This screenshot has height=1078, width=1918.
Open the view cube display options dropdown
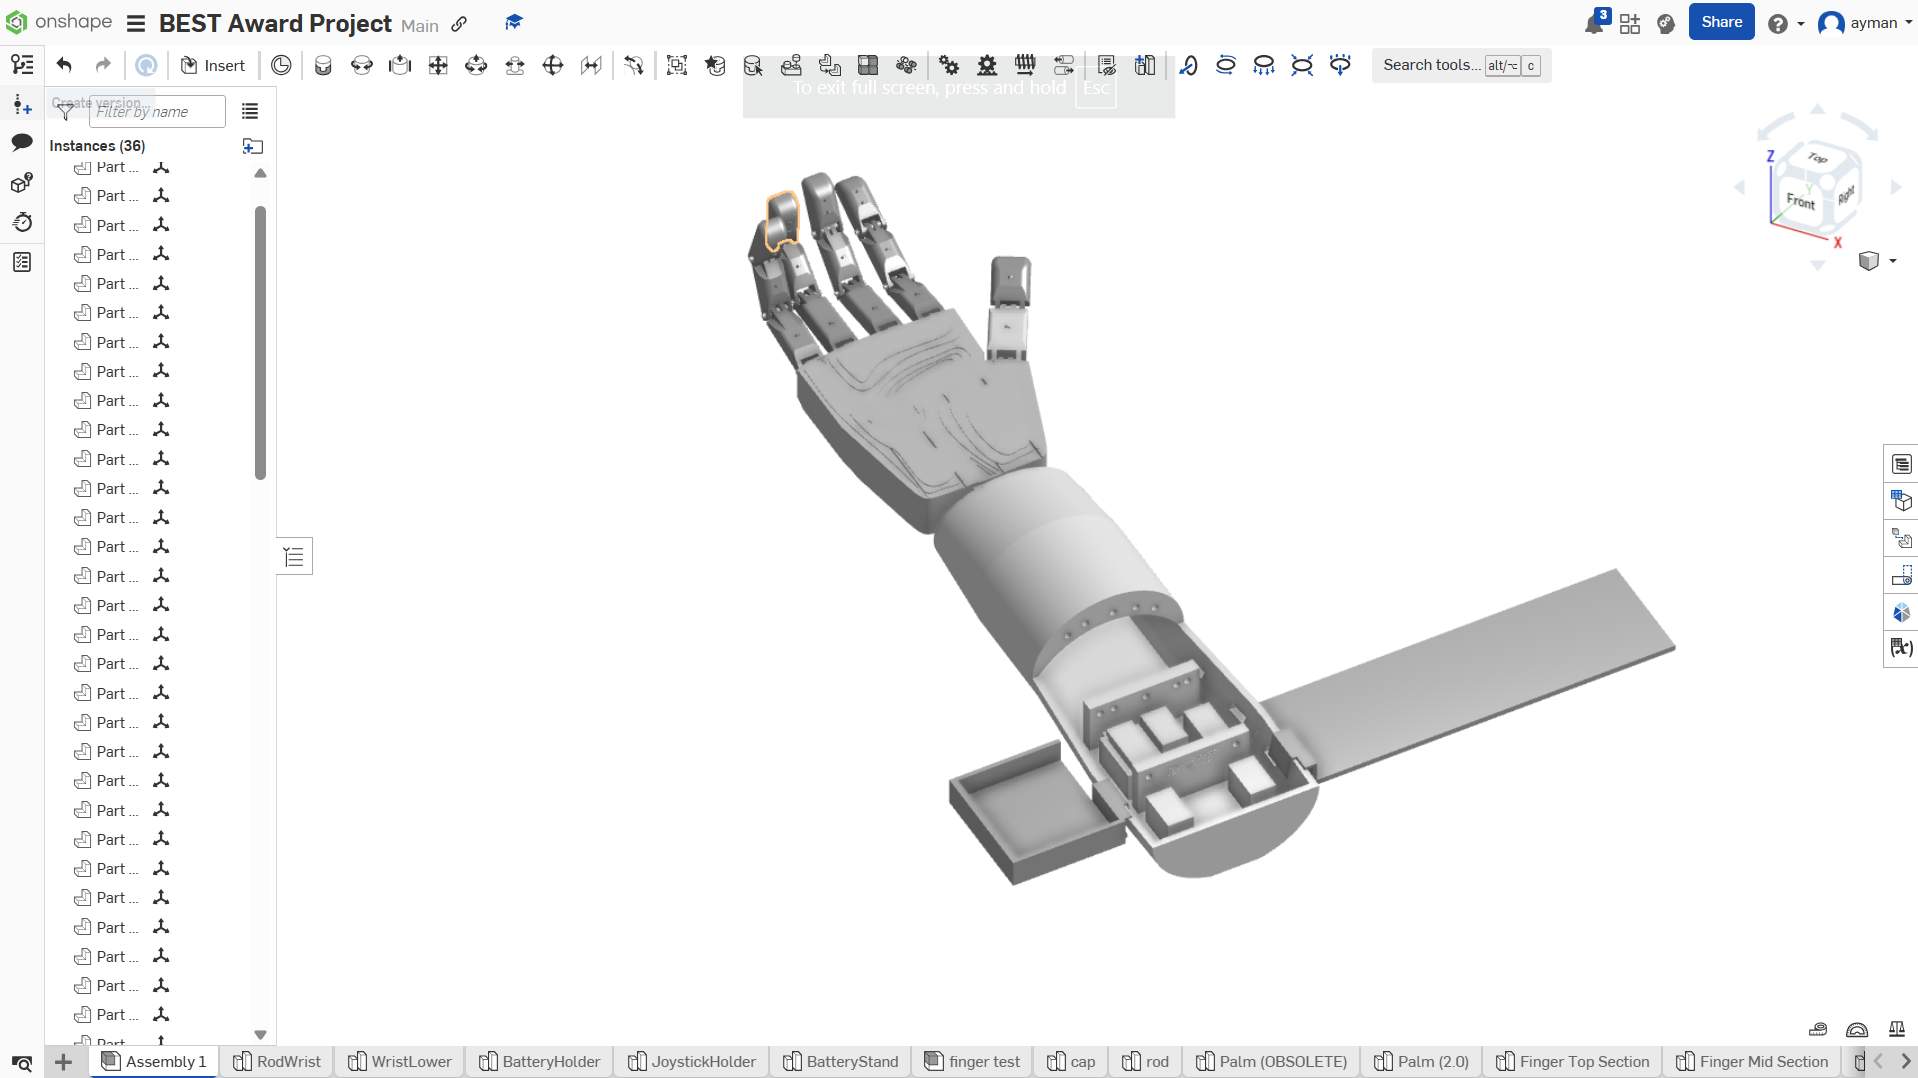1877,261
